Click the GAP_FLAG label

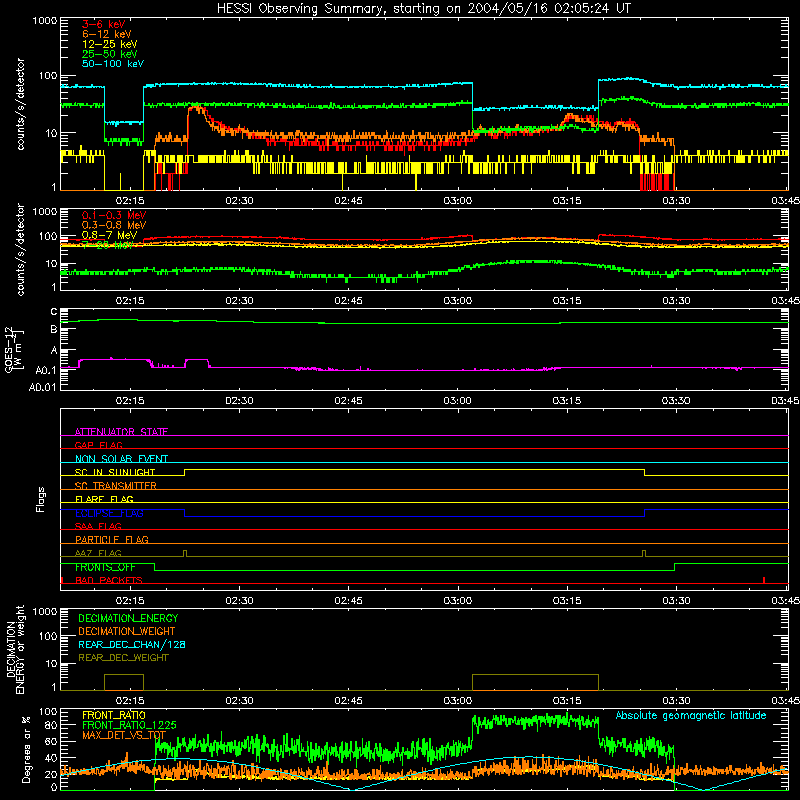pyautogui.click(x=98, y=445)
